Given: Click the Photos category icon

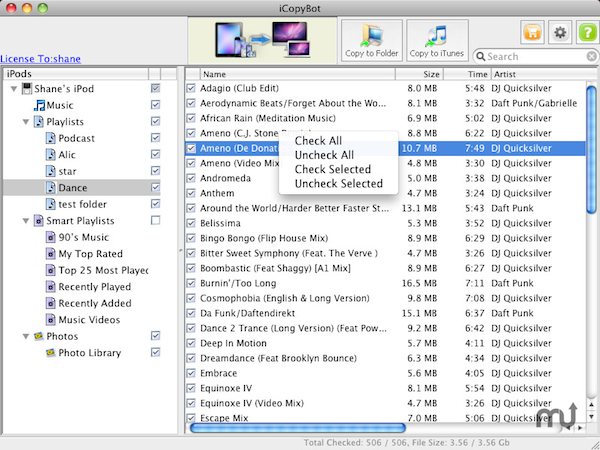Looking at the screenshot, I should click(39, 336).
